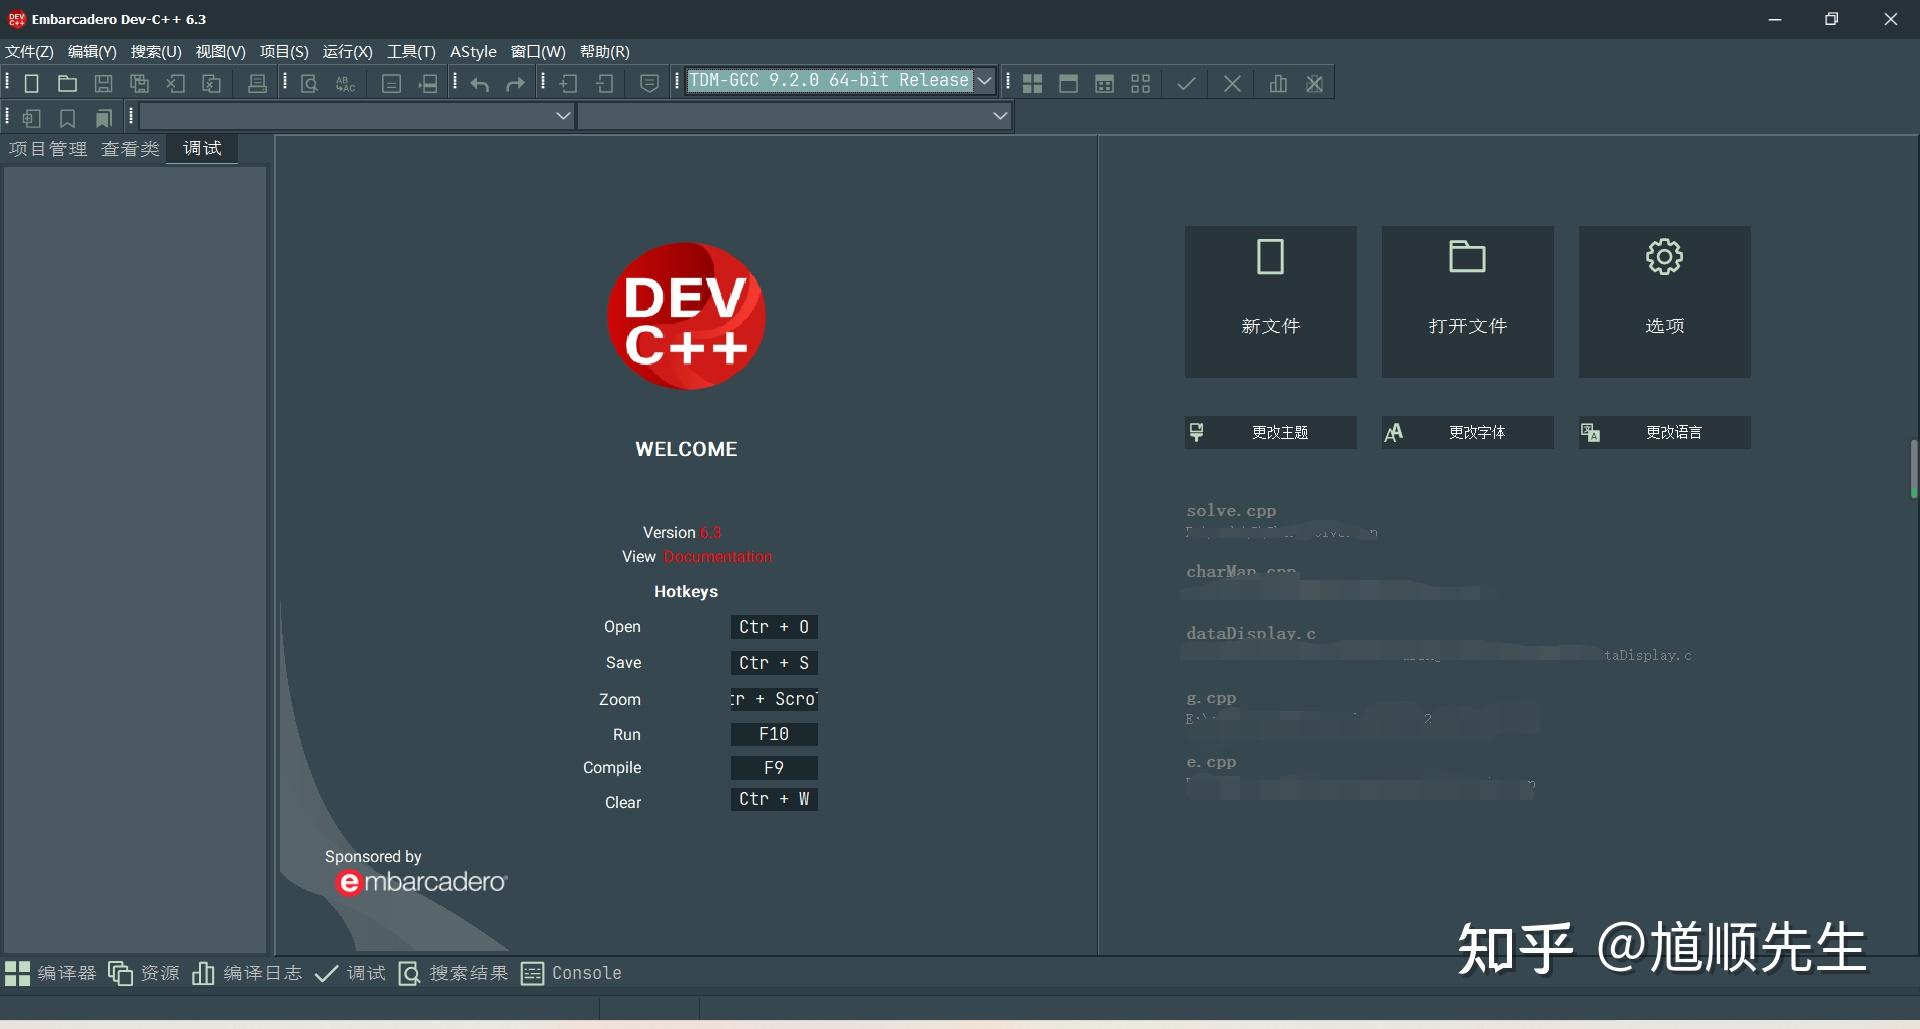Viewport: 1920px width, 1029px height.
Task: Select the 调试 tab in left panel
Action: (202, 149)
